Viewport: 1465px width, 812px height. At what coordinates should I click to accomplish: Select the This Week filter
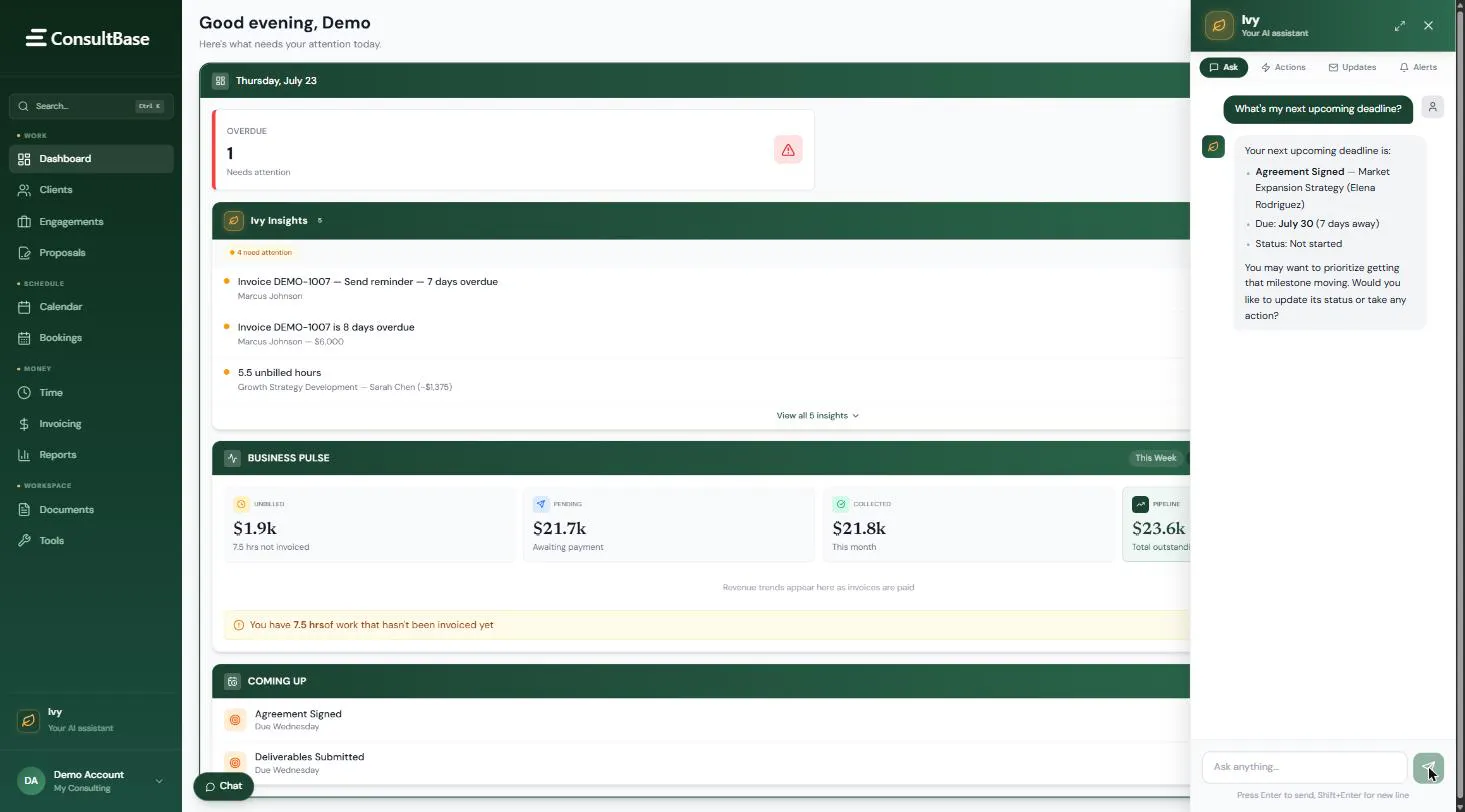[1155, 458]
